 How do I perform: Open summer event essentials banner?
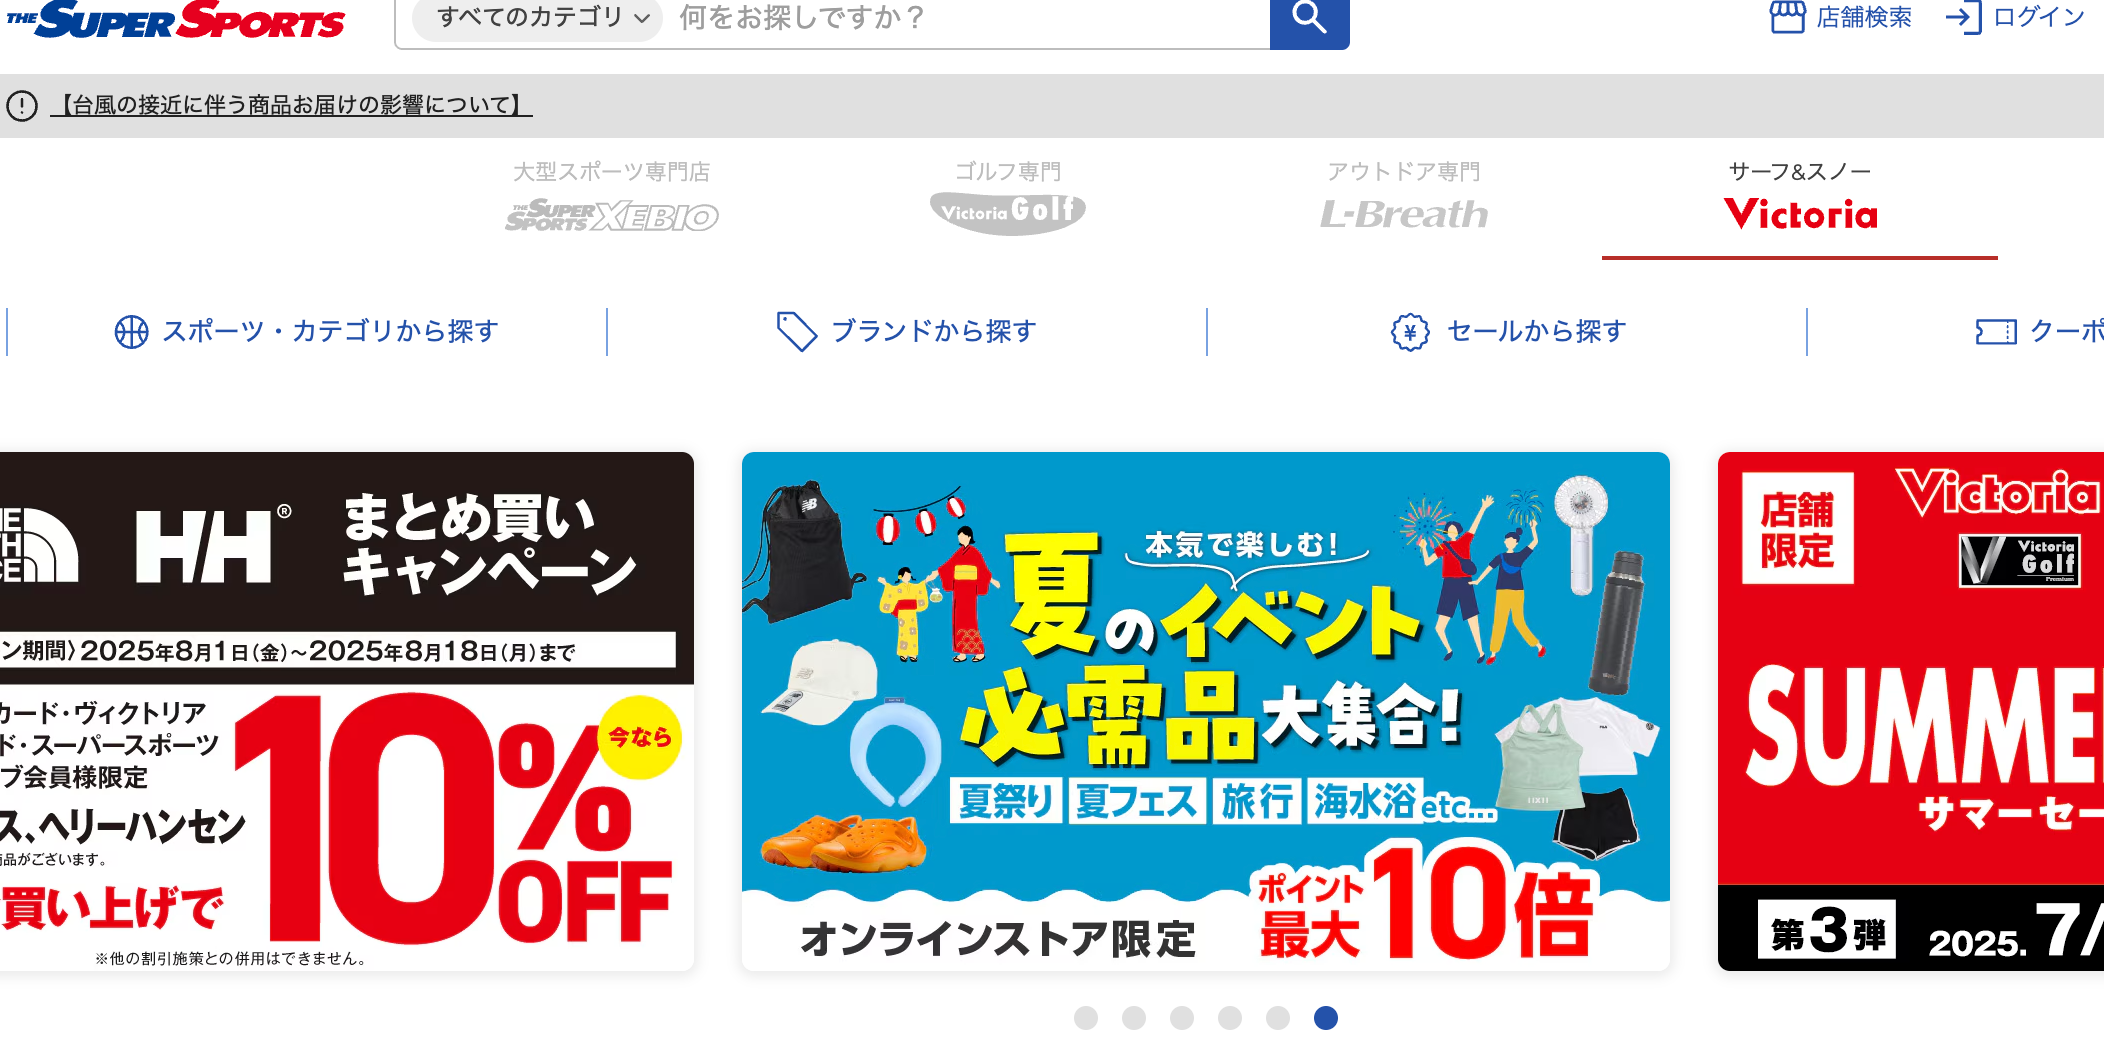[1206, 711]
